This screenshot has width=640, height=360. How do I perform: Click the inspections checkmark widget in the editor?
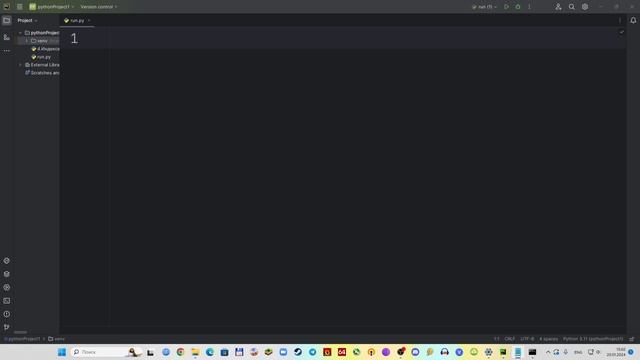622,32
